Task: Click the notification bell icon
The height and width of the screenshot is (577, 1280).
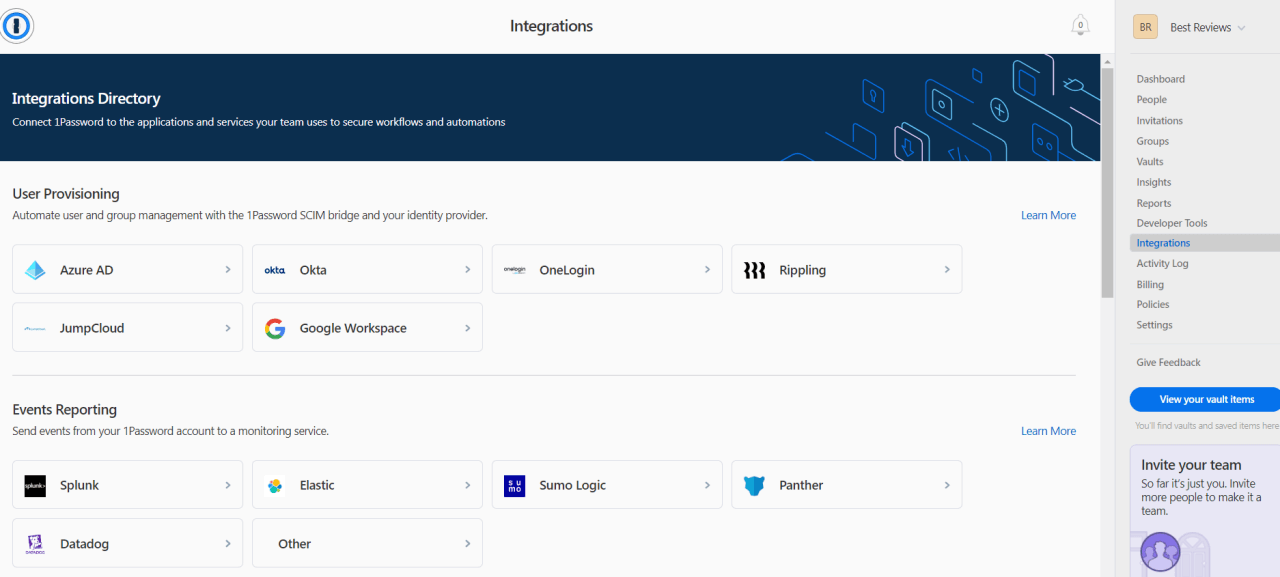Action: 1080,25
